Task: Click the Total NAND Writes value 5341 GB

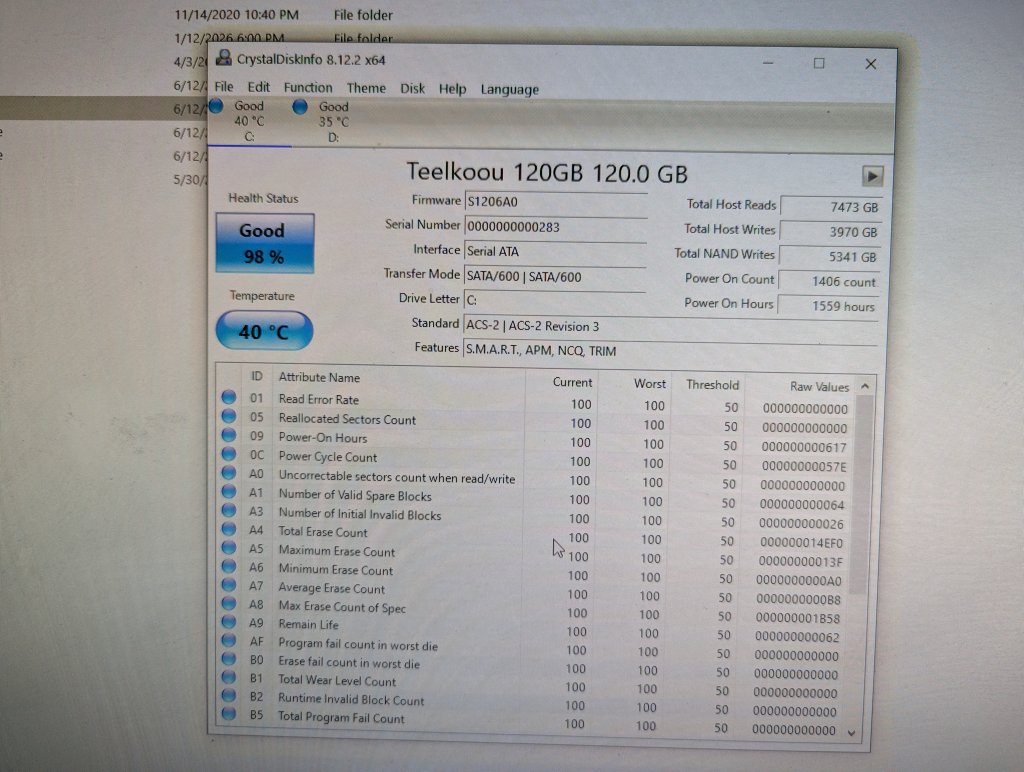Action: point(829,256)
